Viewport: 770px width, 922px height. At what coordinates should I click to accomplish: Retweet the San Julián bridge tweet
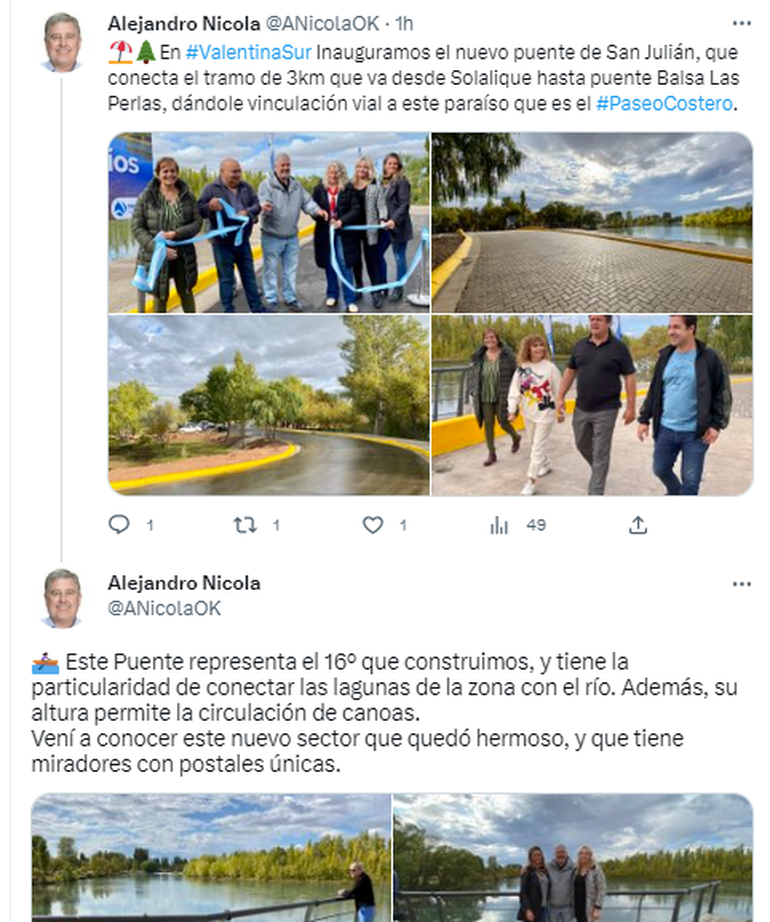(245, 524)
